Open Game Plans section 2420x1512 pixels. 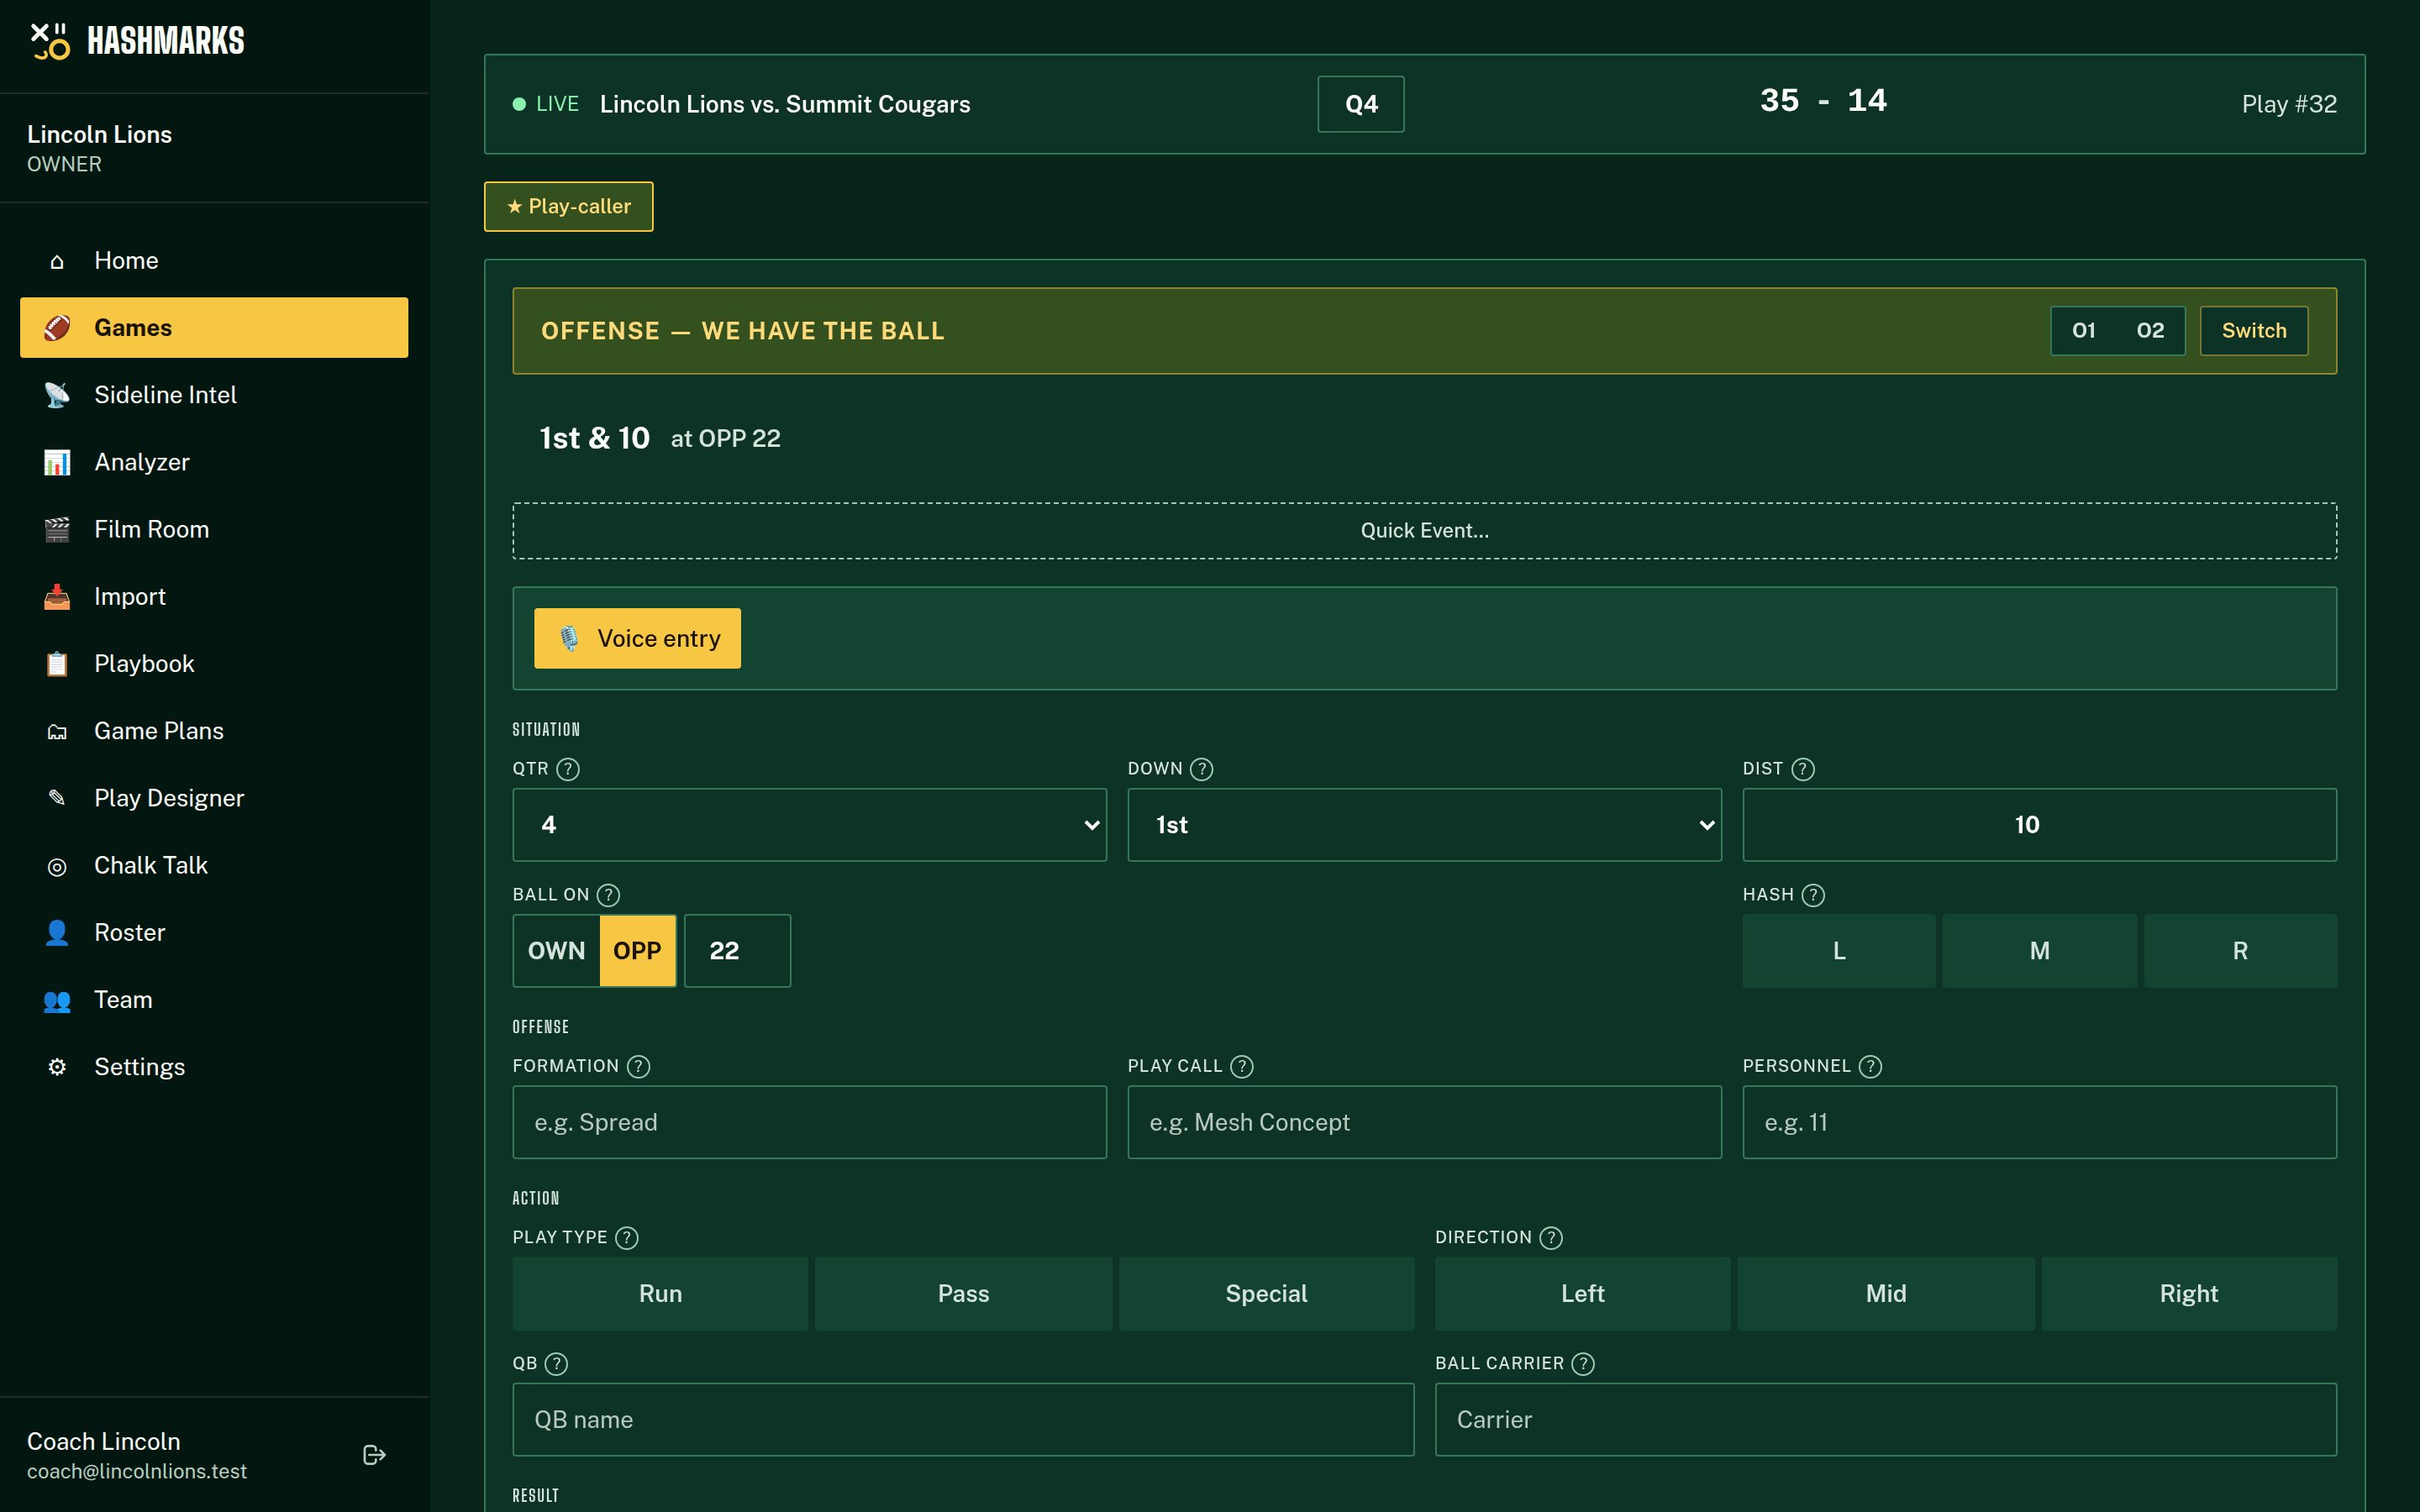click(214, 731)
